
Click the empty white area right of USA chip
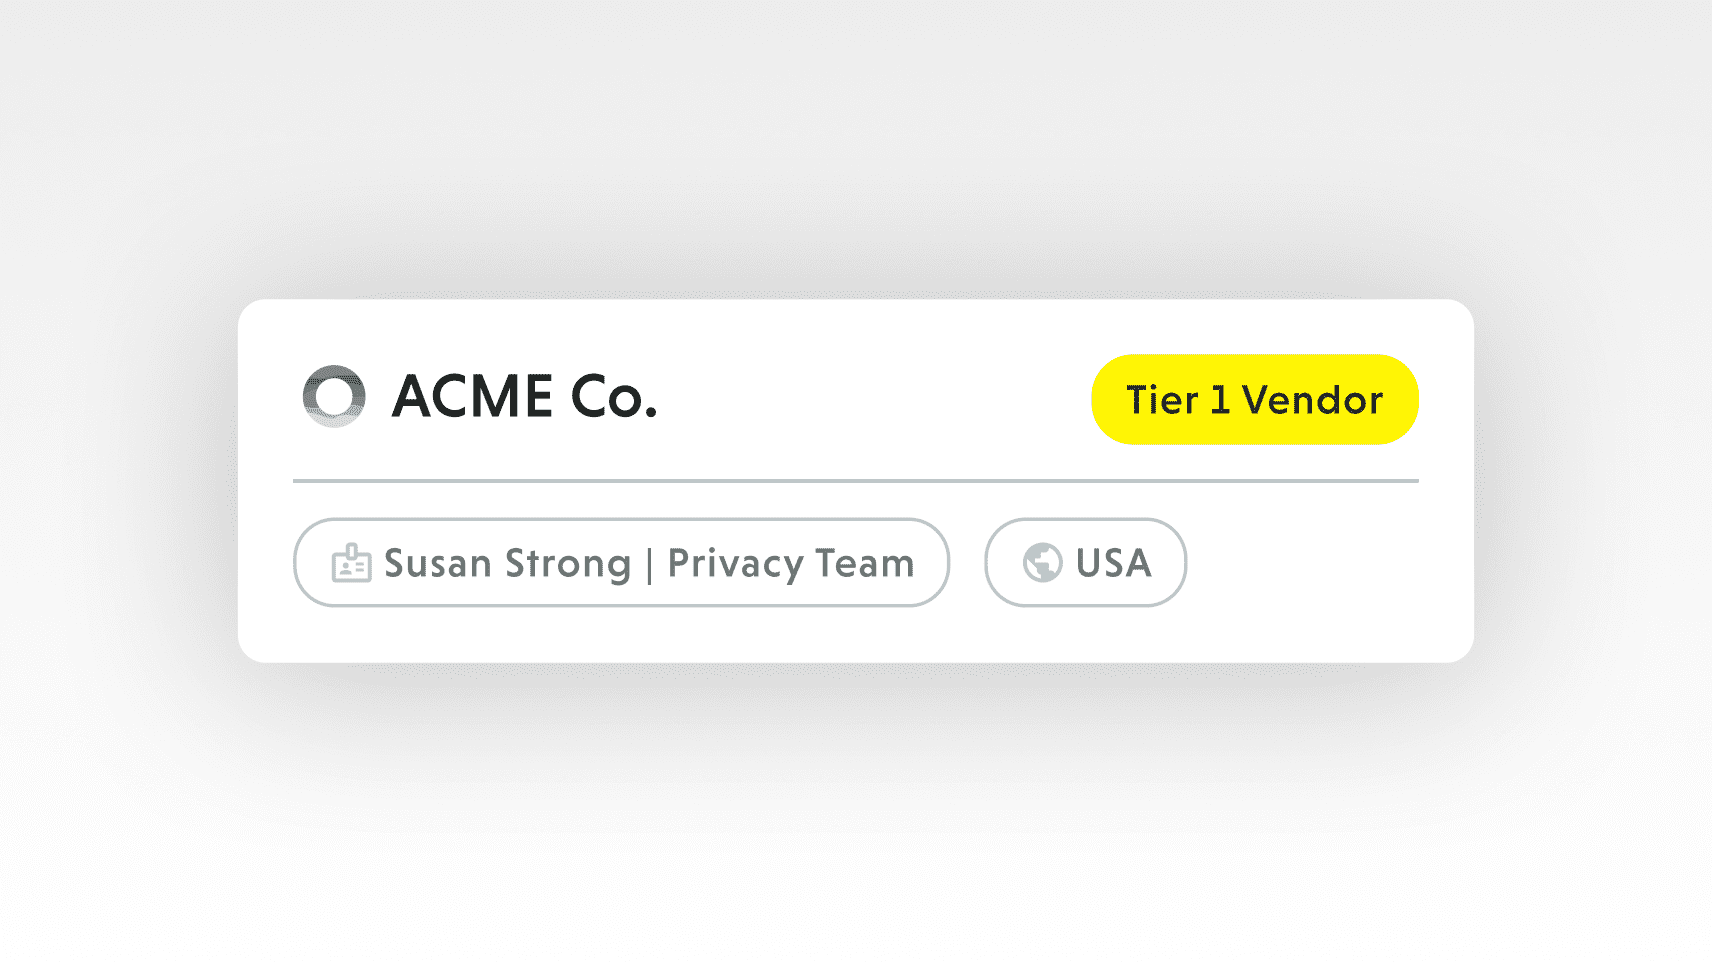point(1320,565)
